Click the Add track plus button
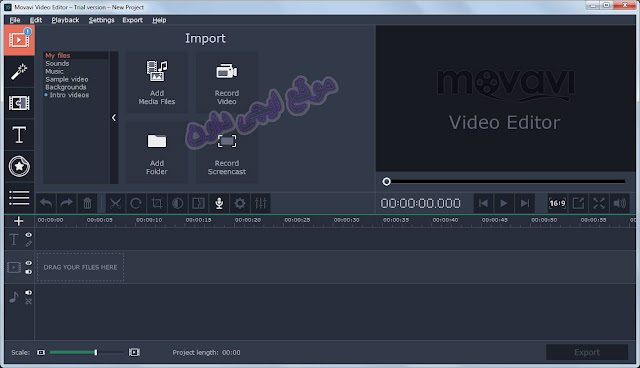This screenshot has height=368, width=640. (18, 221)
